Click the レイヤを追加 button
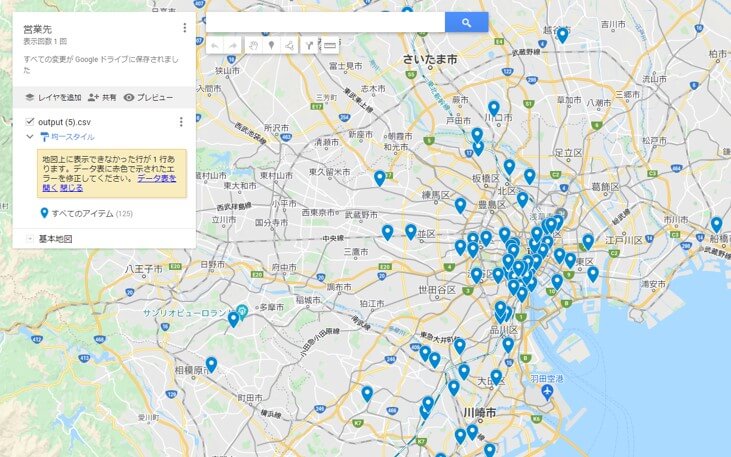 tap(53, 97)
